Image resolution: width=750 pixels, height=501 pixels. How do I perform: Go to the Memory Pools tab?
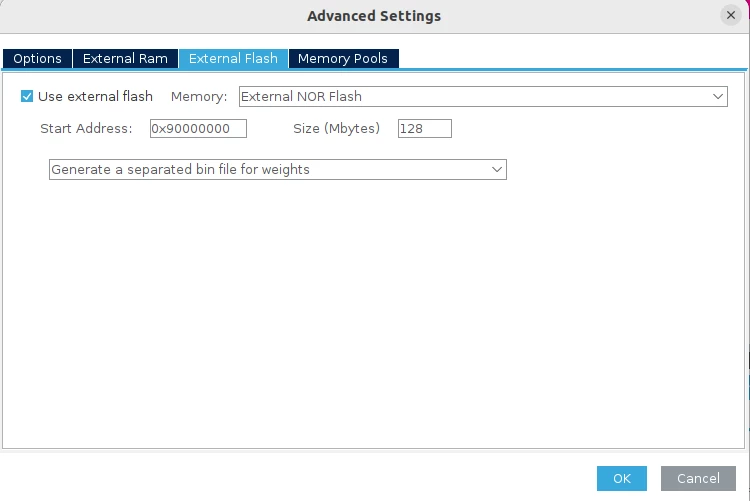pyautogui.click(x=343, y=58)
